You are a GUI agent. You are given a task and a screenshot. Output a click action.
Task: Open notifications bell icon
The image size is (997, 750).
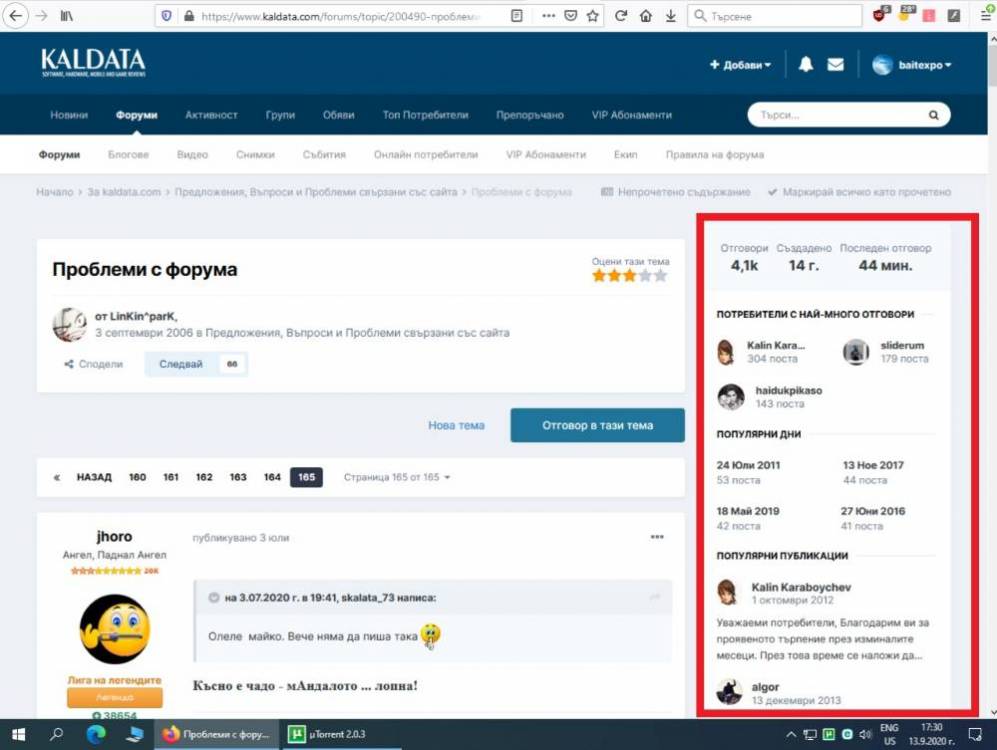806,64
